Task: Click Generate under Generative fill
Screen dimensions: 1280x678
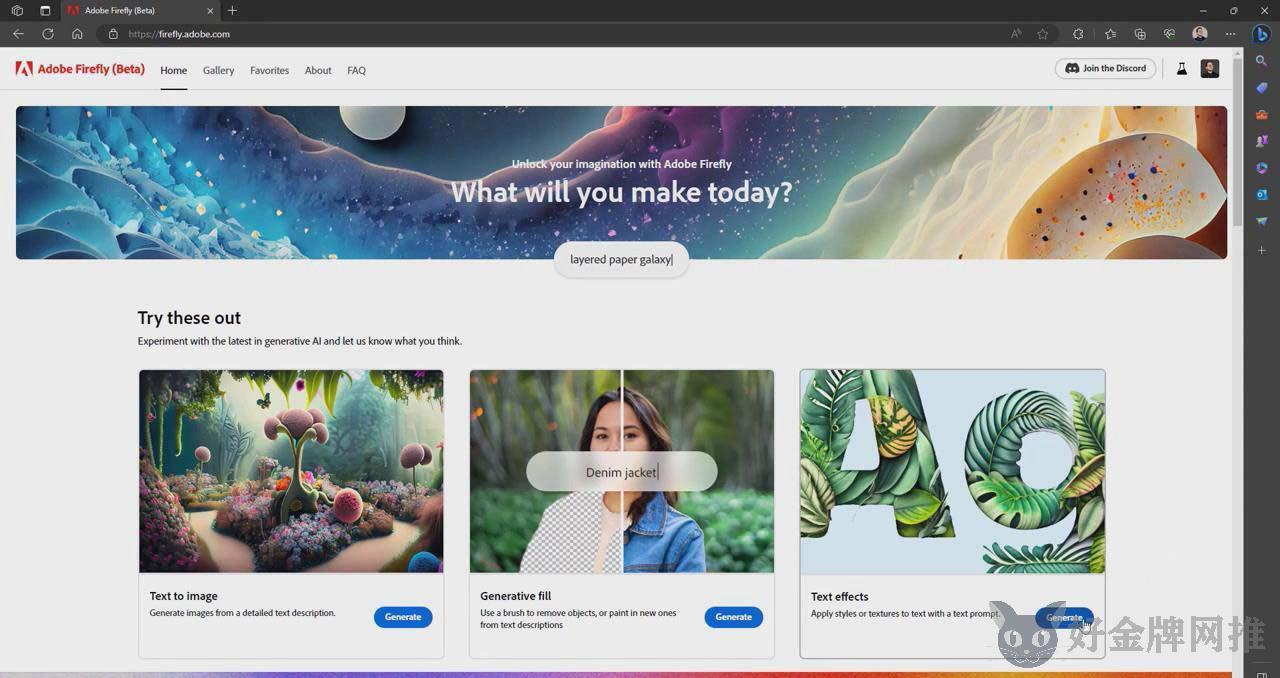Action: (733, 617)
